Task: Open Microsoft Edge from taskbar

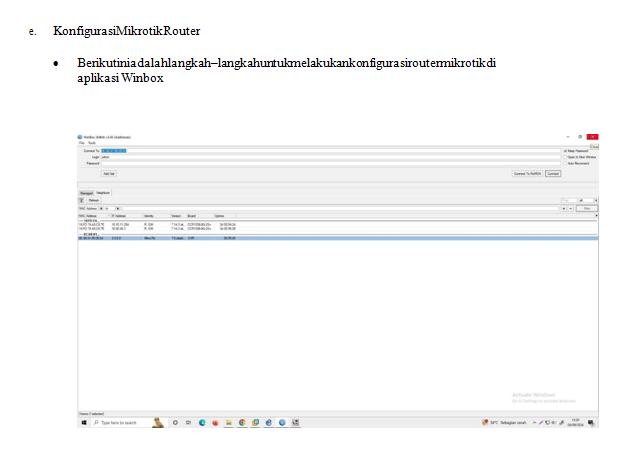Action: pos(202,423)
